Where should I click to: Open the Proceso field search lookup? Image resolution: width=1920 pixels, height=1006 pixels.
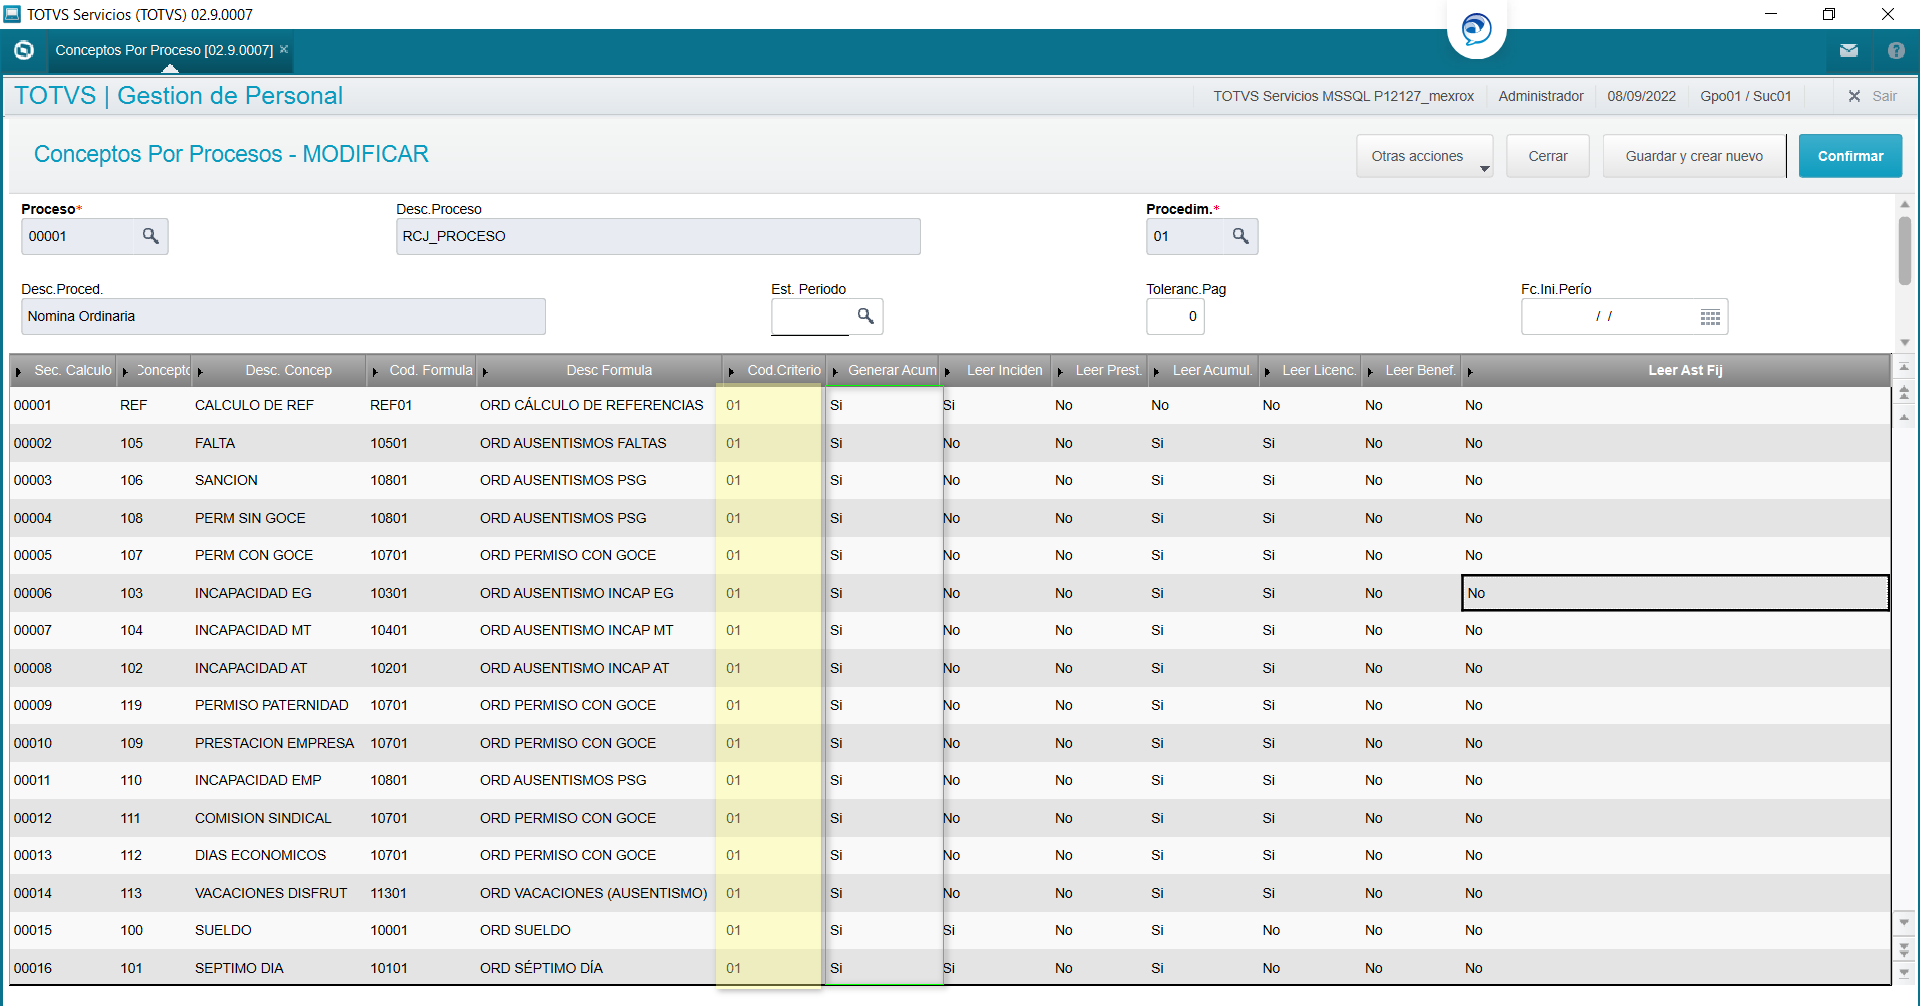150,236
